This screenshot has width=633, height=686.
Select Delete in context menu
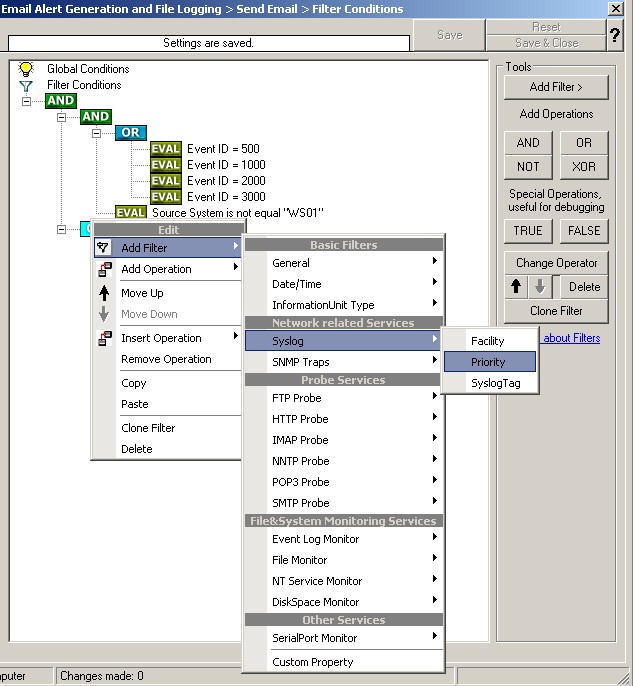coord(168,449)
